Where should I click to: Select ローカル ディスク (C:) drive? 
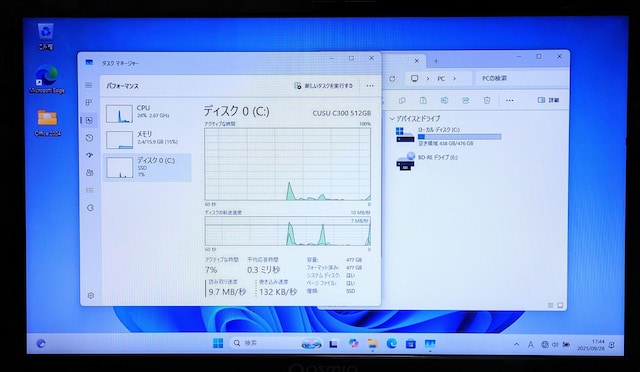[x=448, y=136]
